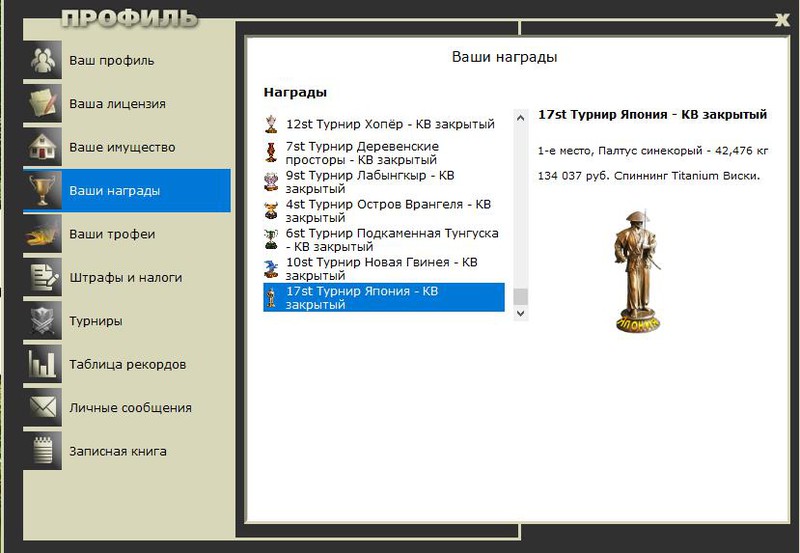The image size is (800, 553).
Task: Click the fish icon for Ваши трофеи
Action: pyautogui.click(x=43, y=234)
